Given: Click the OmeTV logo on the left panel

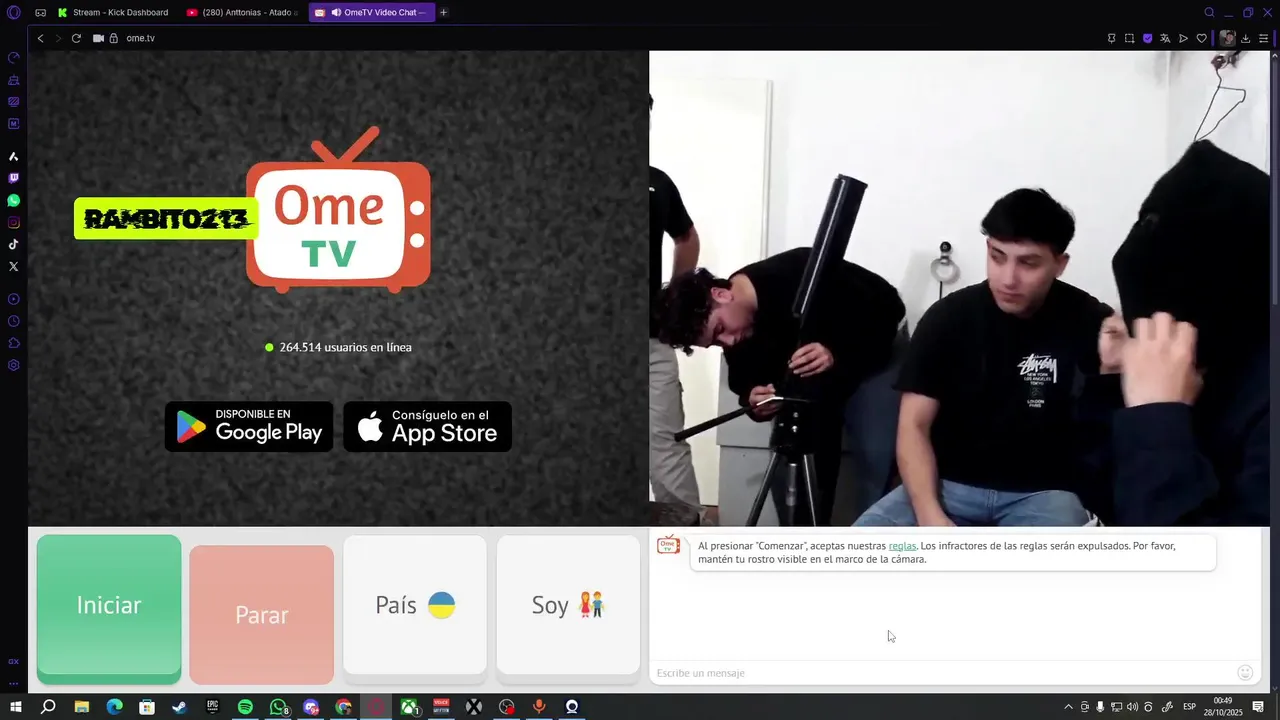Looking at the screenshot, I should 338,210.
